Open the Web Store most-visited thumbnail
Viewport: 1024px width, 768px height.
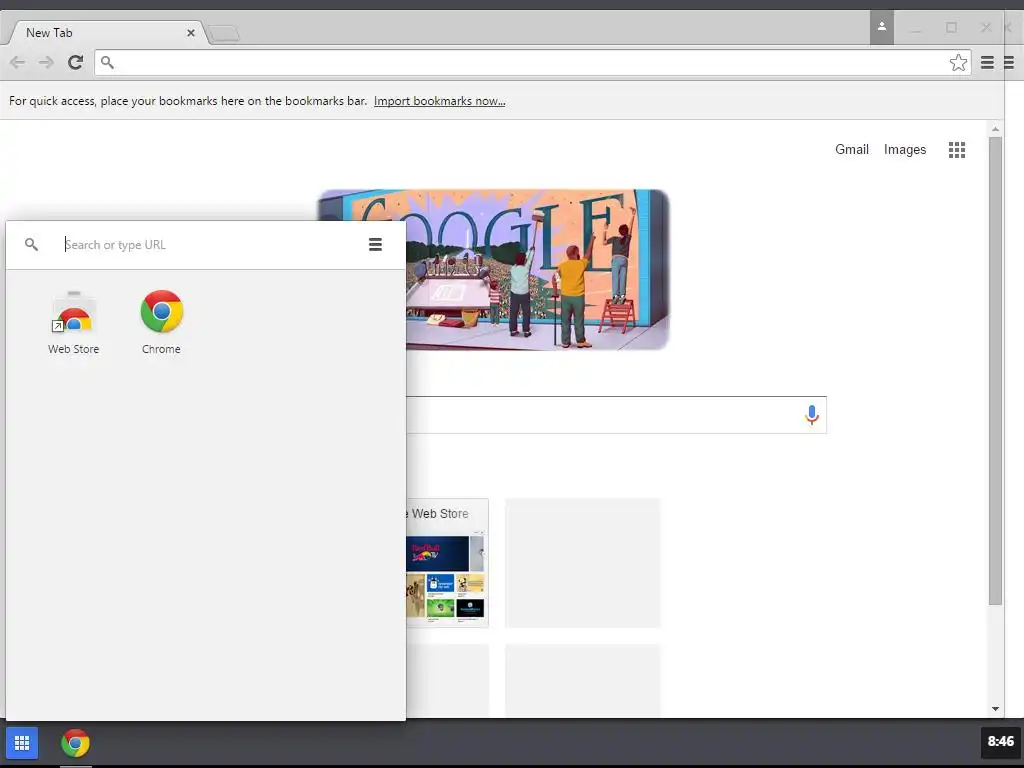click(447, 563)
